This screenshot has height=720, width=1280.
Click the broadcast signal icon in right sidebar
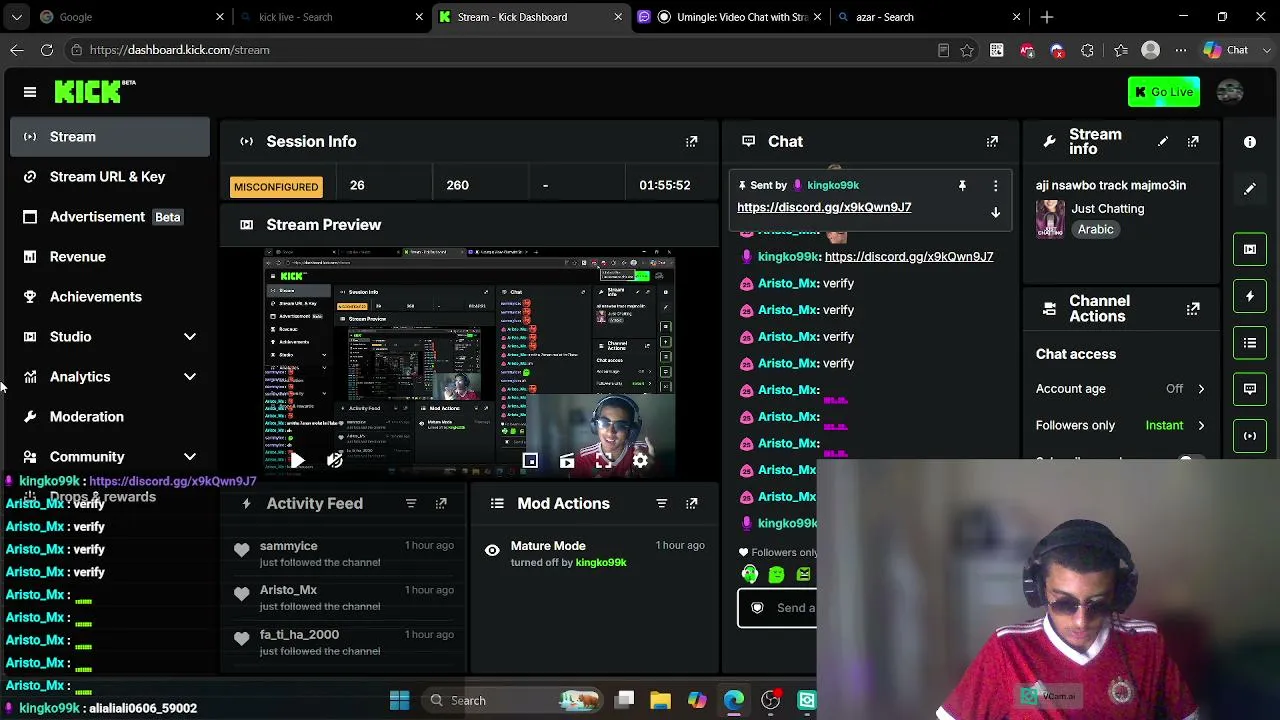tap(1250, 436)
